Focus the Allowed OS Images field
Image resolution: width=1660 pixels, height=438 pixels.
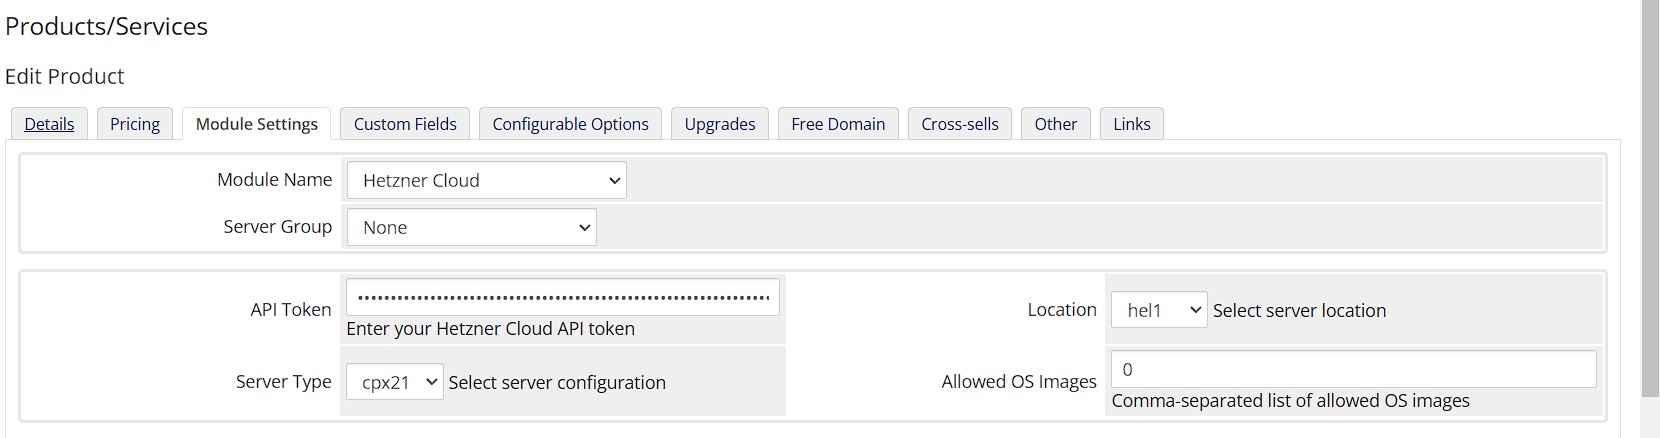point(1353,369)
